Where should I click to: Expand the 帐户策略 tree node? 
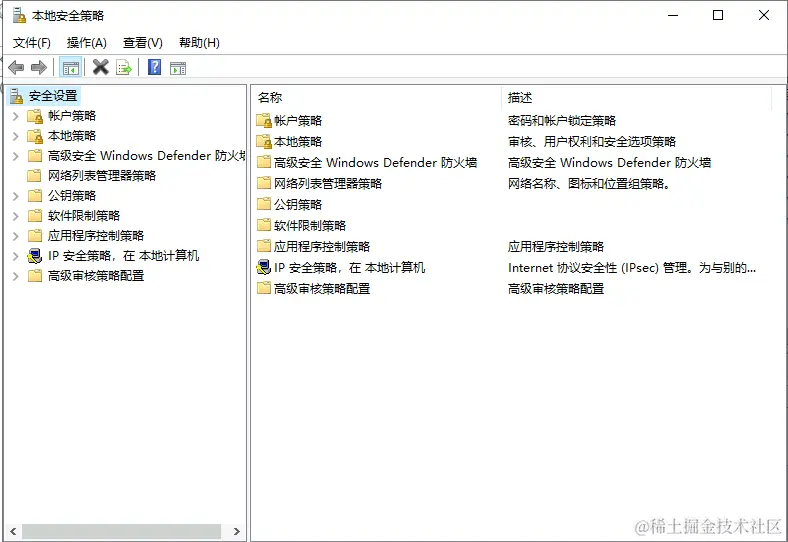tap(16, 117)
